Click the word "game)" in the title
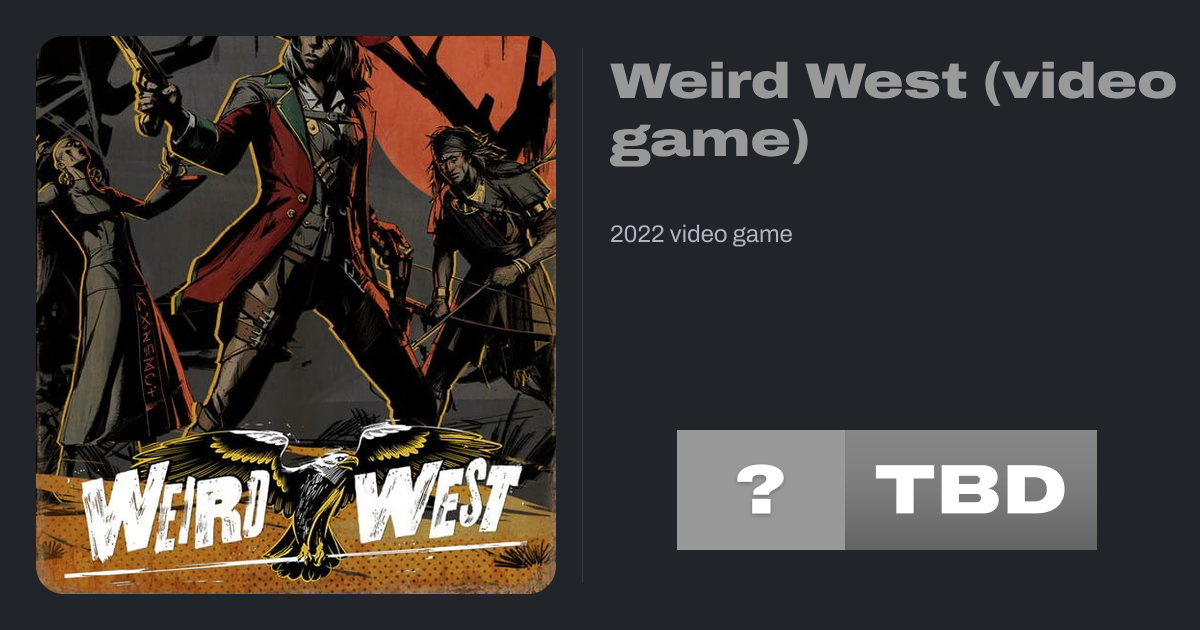This screenshot has height=630, width=1200. 708,139
